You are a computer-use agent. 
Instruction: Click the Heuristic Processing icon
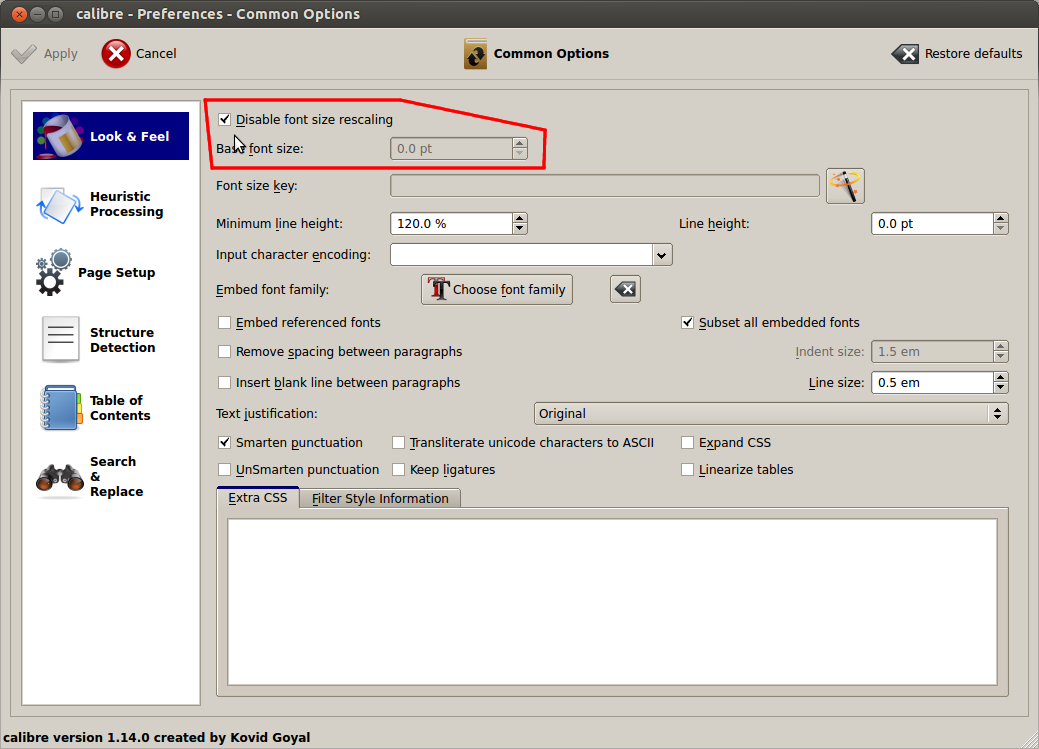click(60, 204)
